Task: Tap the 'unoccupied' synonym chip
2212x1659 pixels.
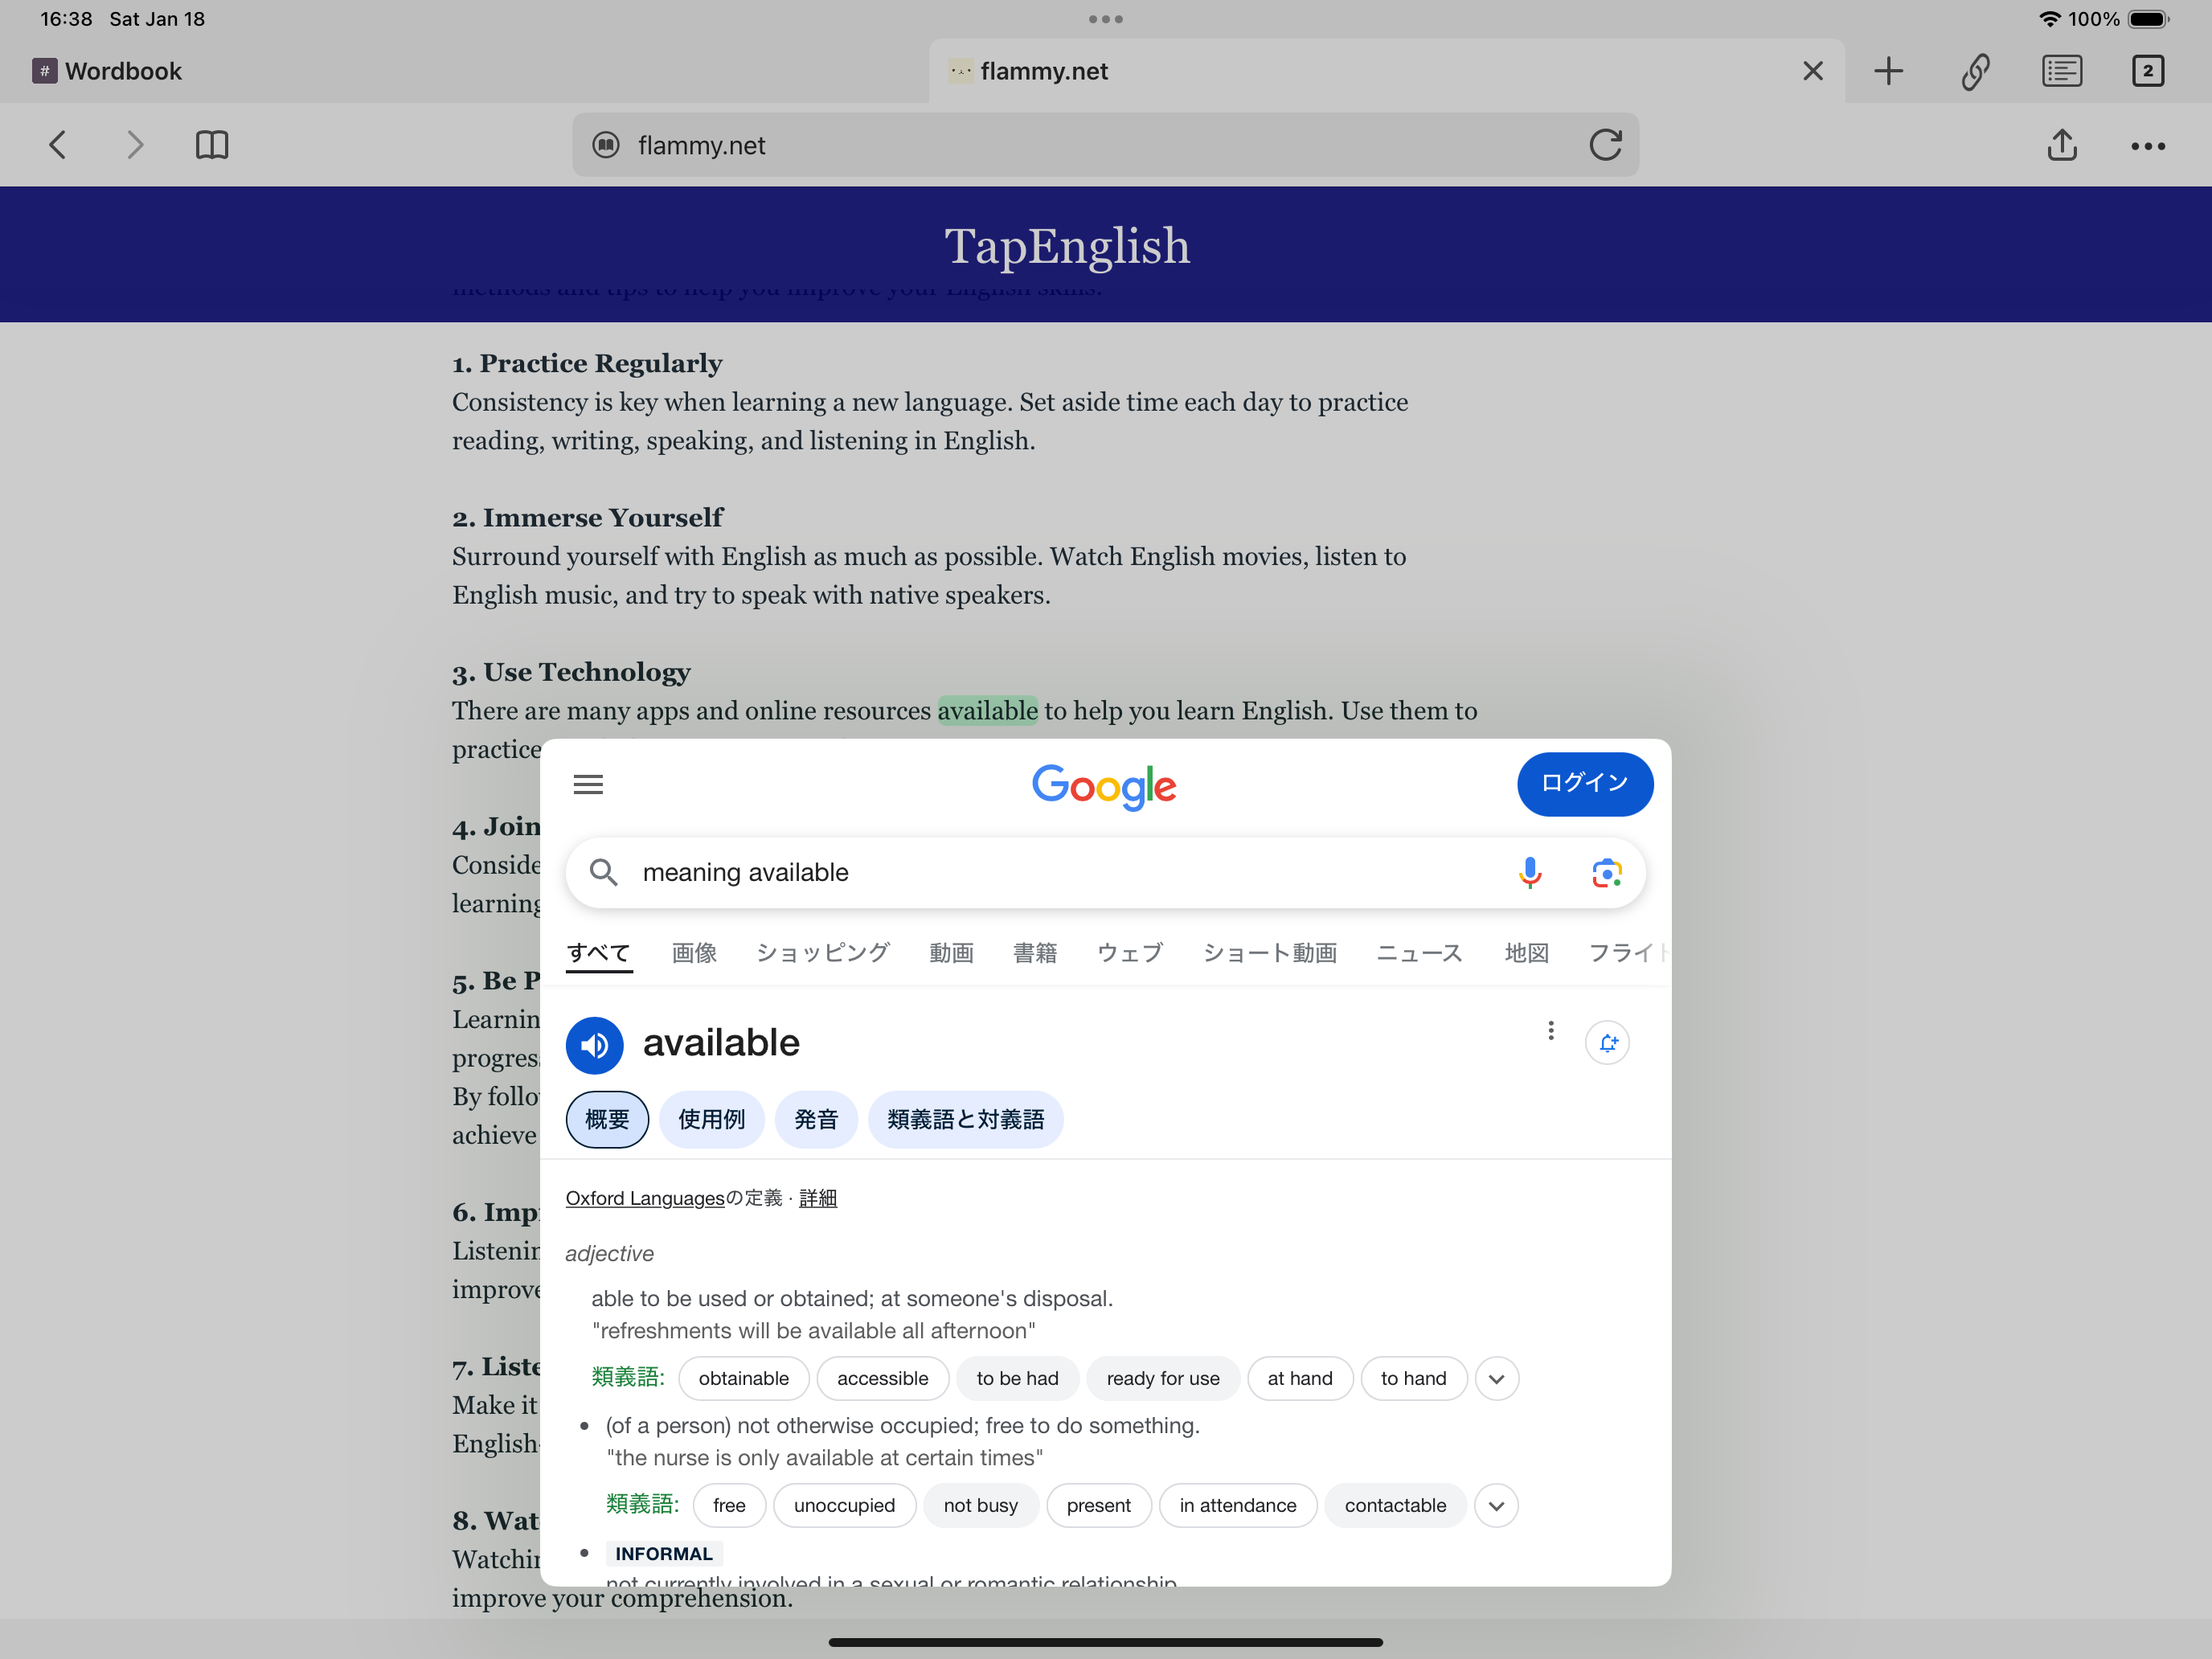Action: pos(844,1506)
